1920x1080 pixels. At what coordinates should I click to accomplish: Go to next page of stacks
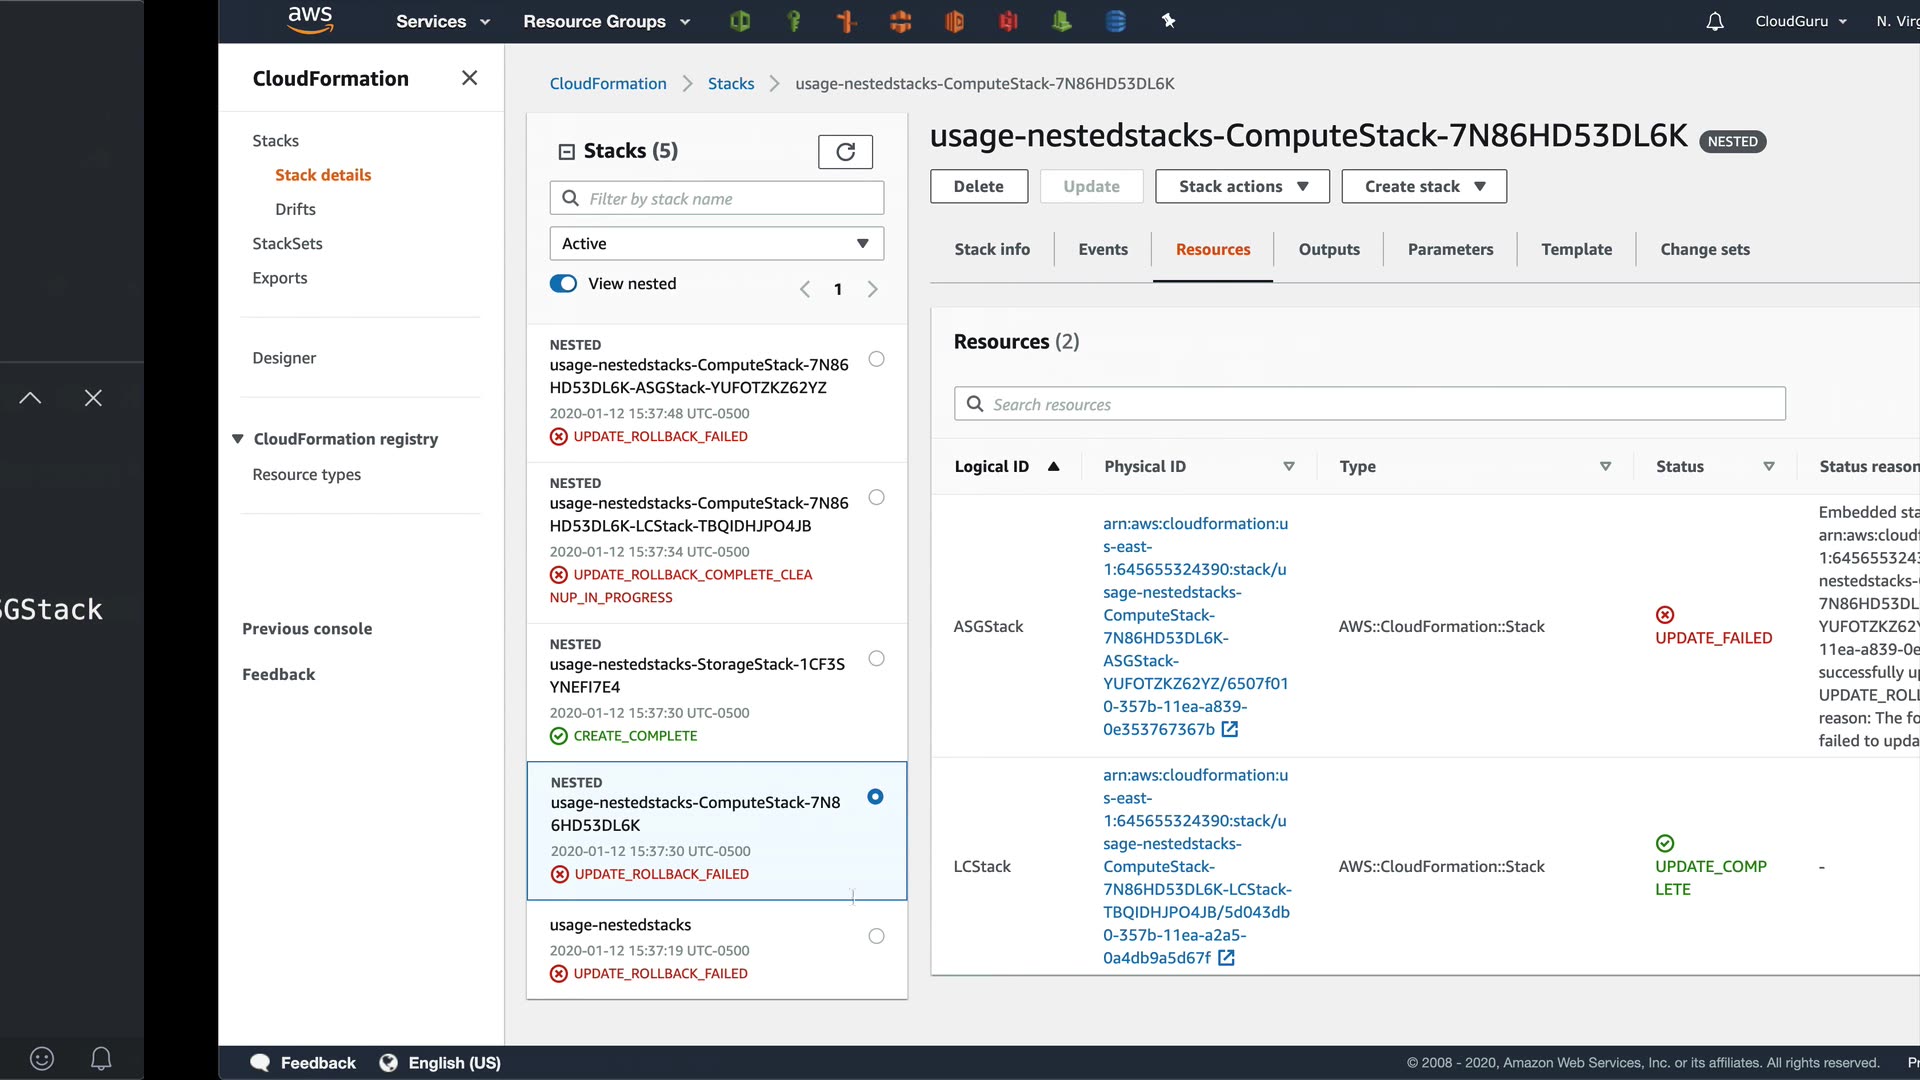click(872, 290)
